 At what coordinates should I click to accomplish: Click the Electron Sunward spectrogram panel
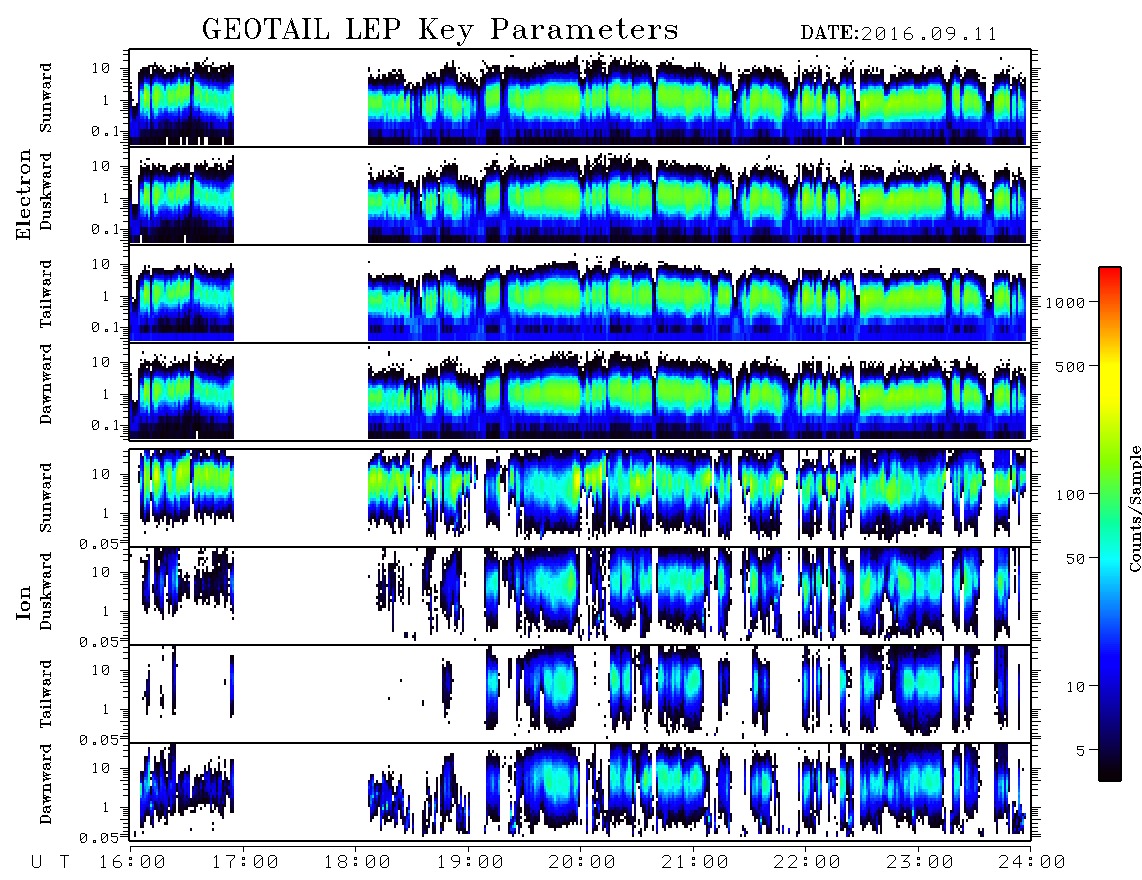point(580,98)
